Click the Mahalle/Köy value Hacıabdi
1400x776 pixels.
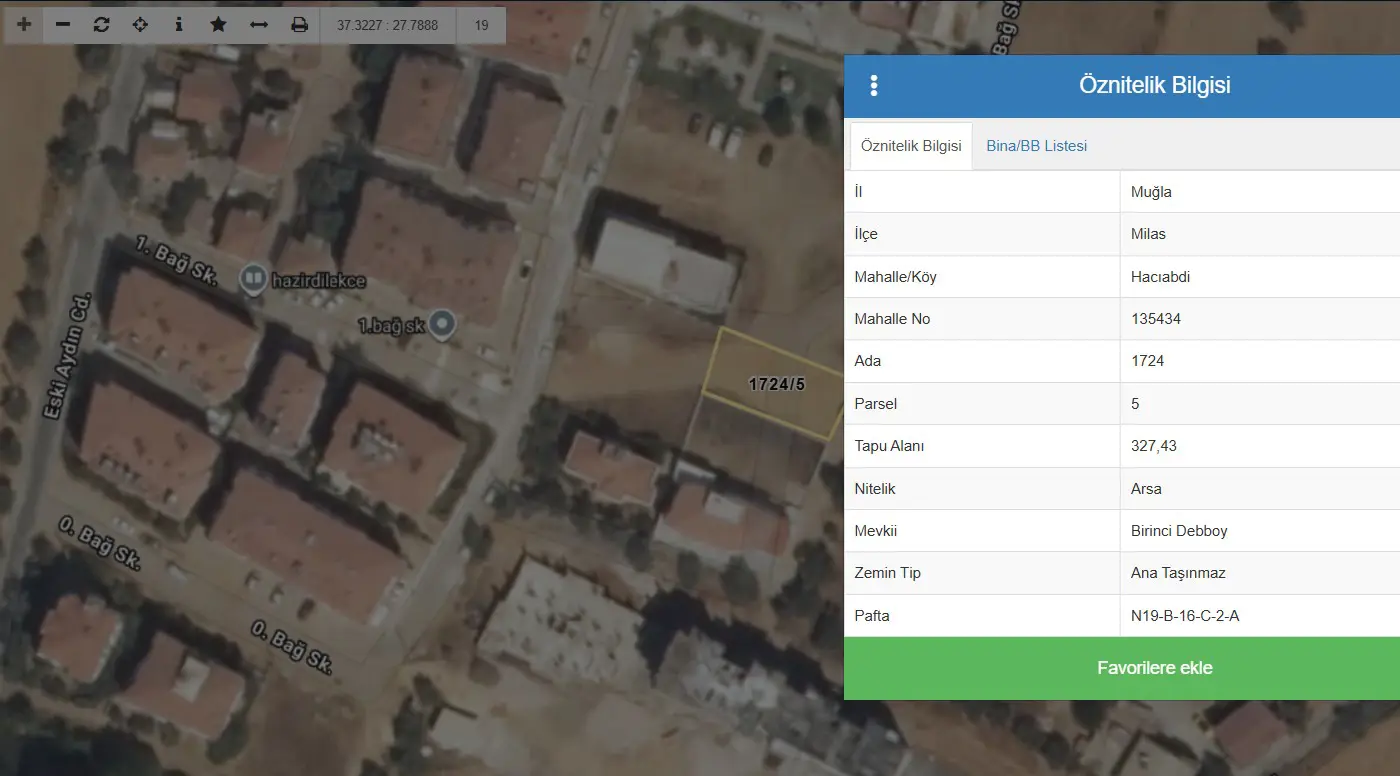coord(1160,277)
